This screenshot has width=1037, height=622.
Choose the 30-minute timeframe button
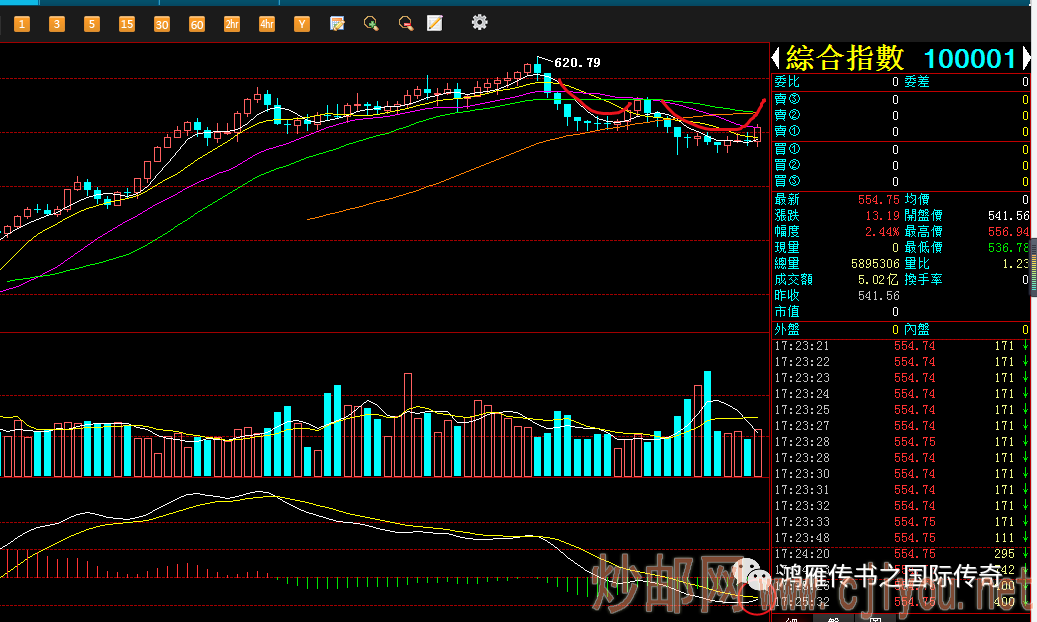(162, 23)
